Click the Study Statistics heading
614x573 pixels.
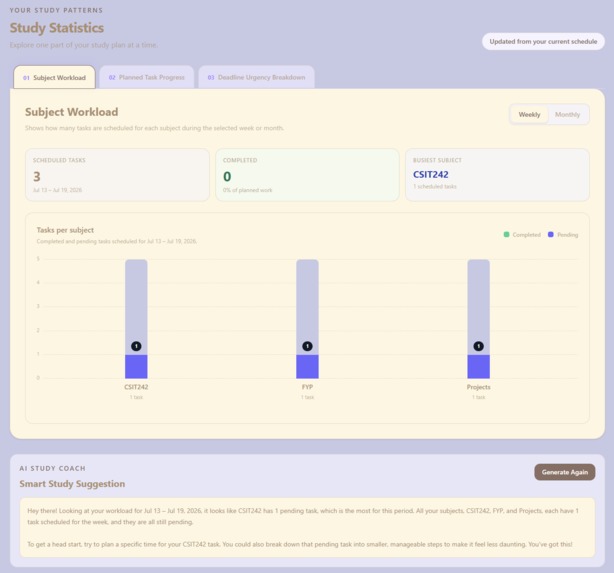tap(57, 28)
